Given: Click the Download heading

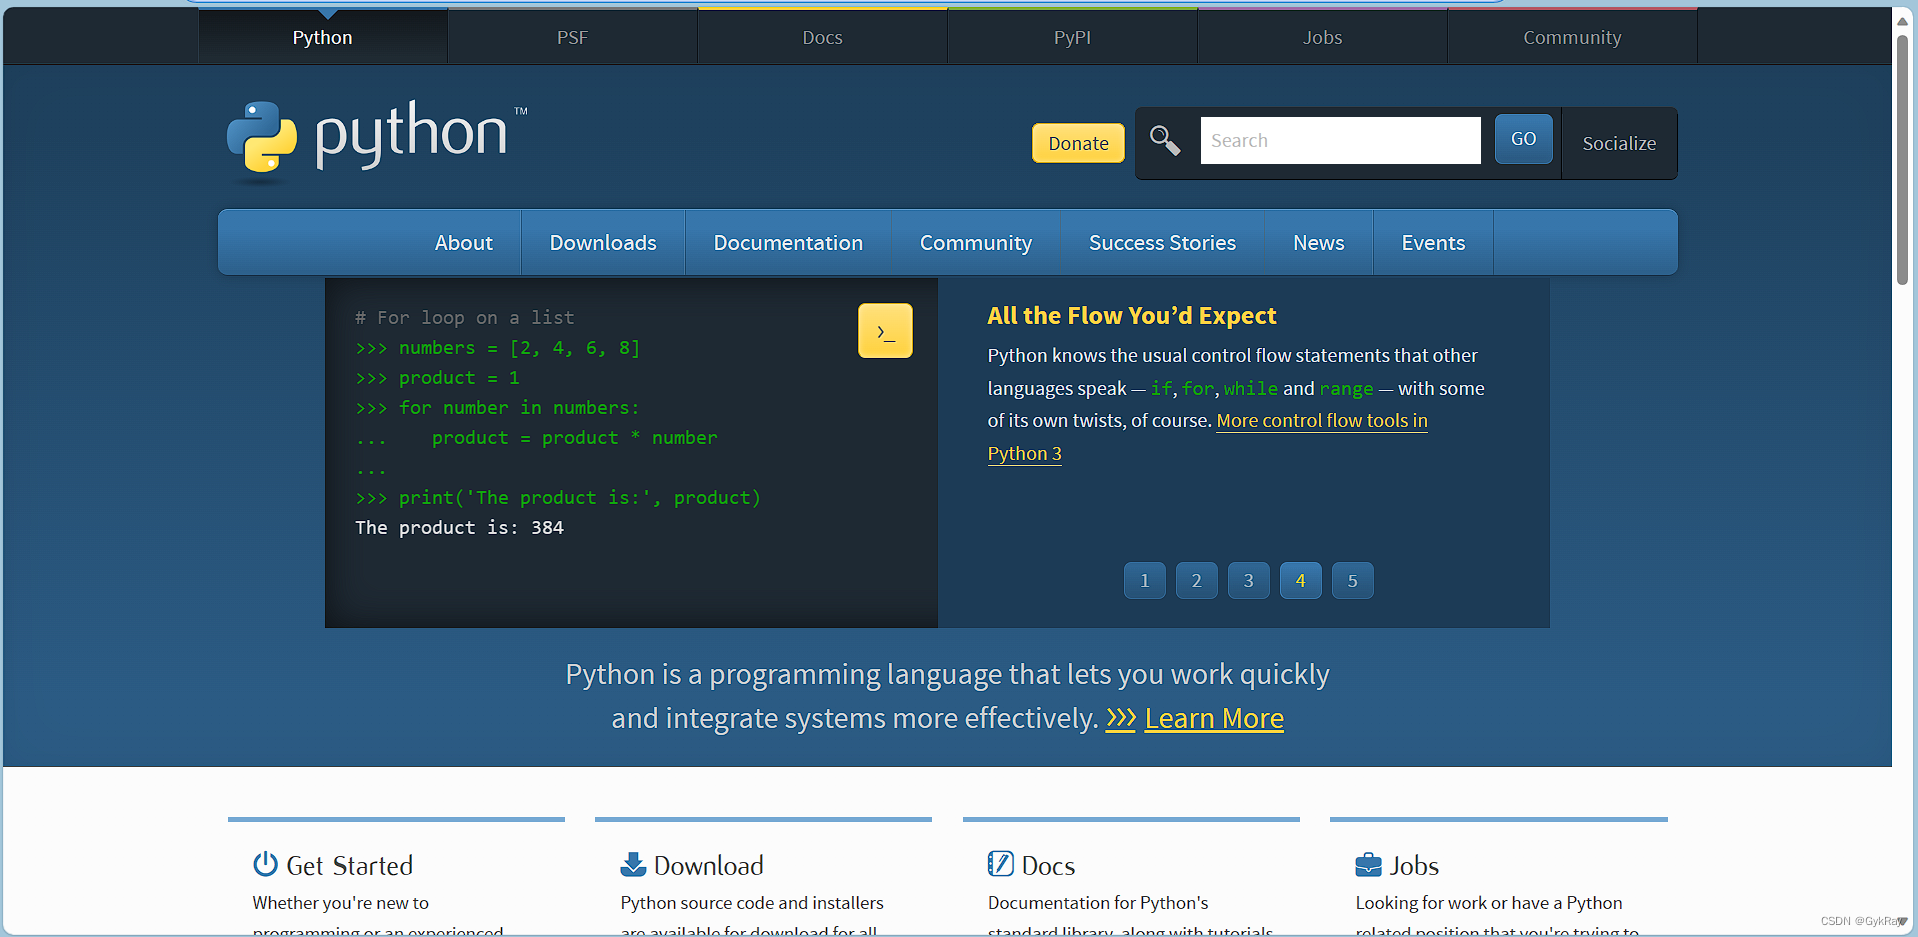Looking at the screenshot, I should 708,865.
